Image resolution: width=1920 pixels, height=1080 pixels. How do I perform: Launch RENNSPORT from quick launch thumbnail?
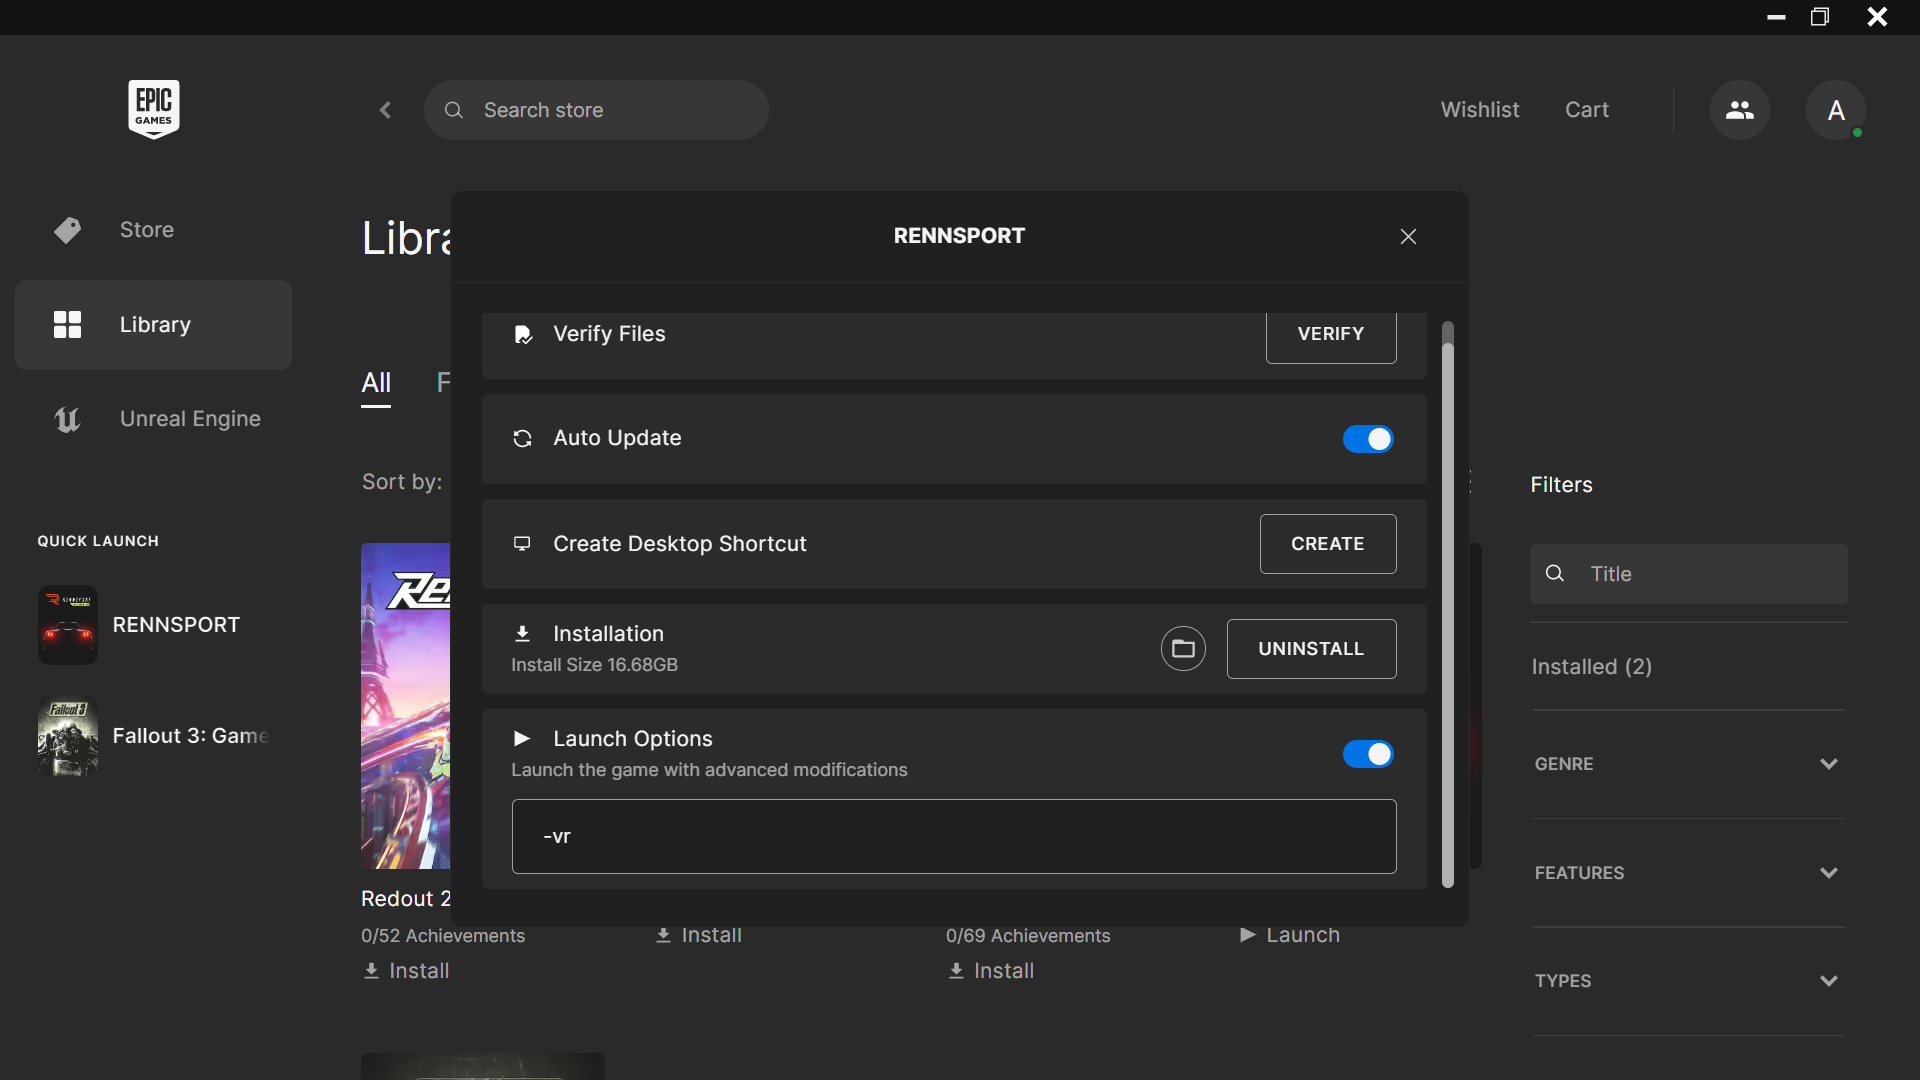tap(68, 625)
